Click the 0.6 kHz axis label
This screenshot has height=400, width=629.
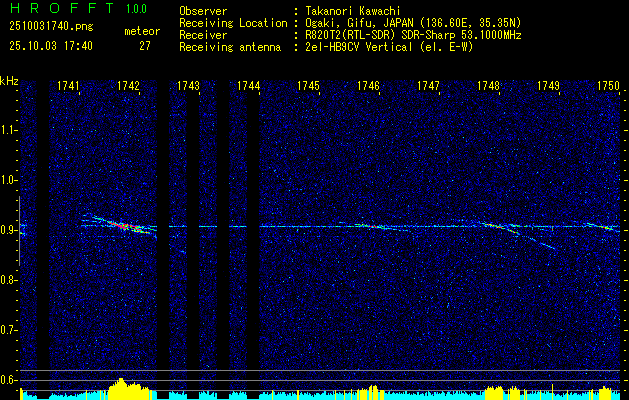point(9,380)
